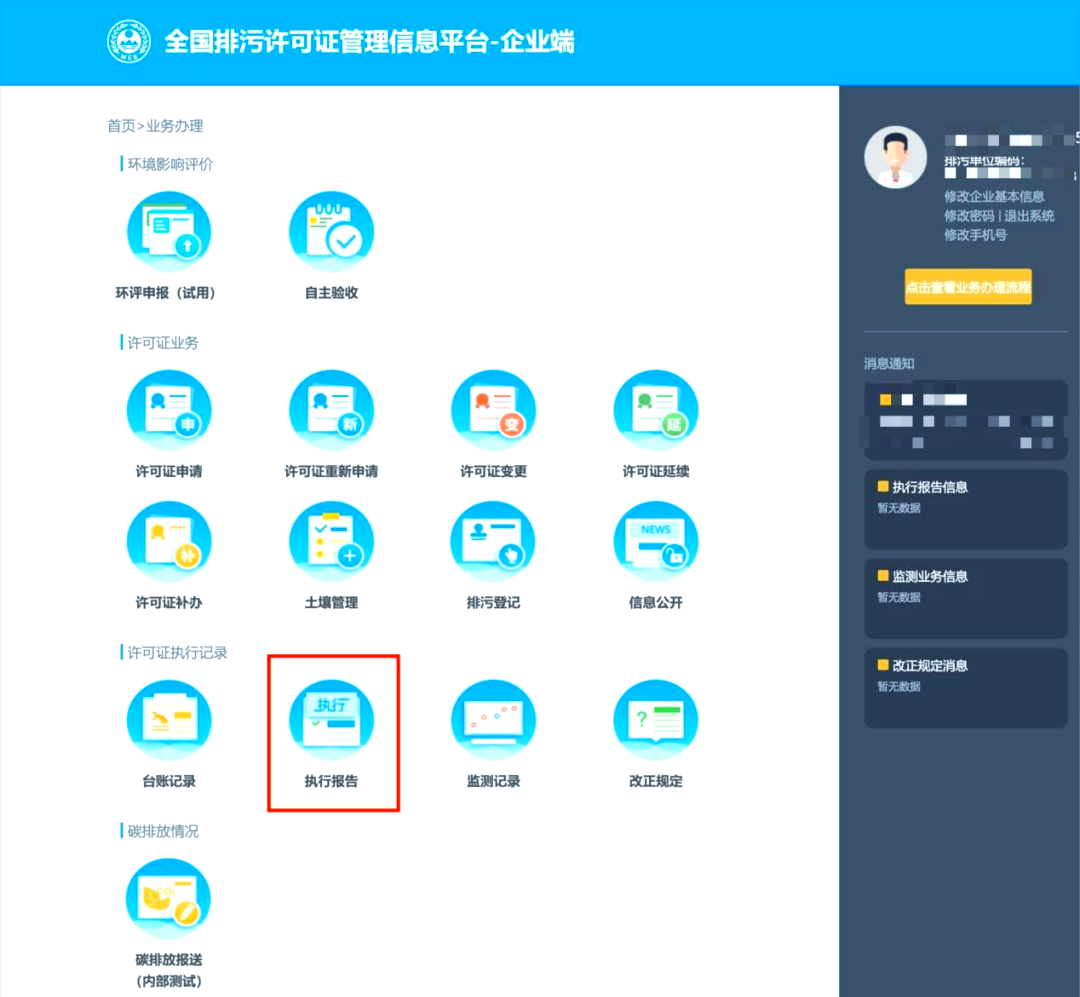This screenshot has width=1080, height=997.
Task: Open the 监测业务信息 message card
Action: click(x=966, y=598)
